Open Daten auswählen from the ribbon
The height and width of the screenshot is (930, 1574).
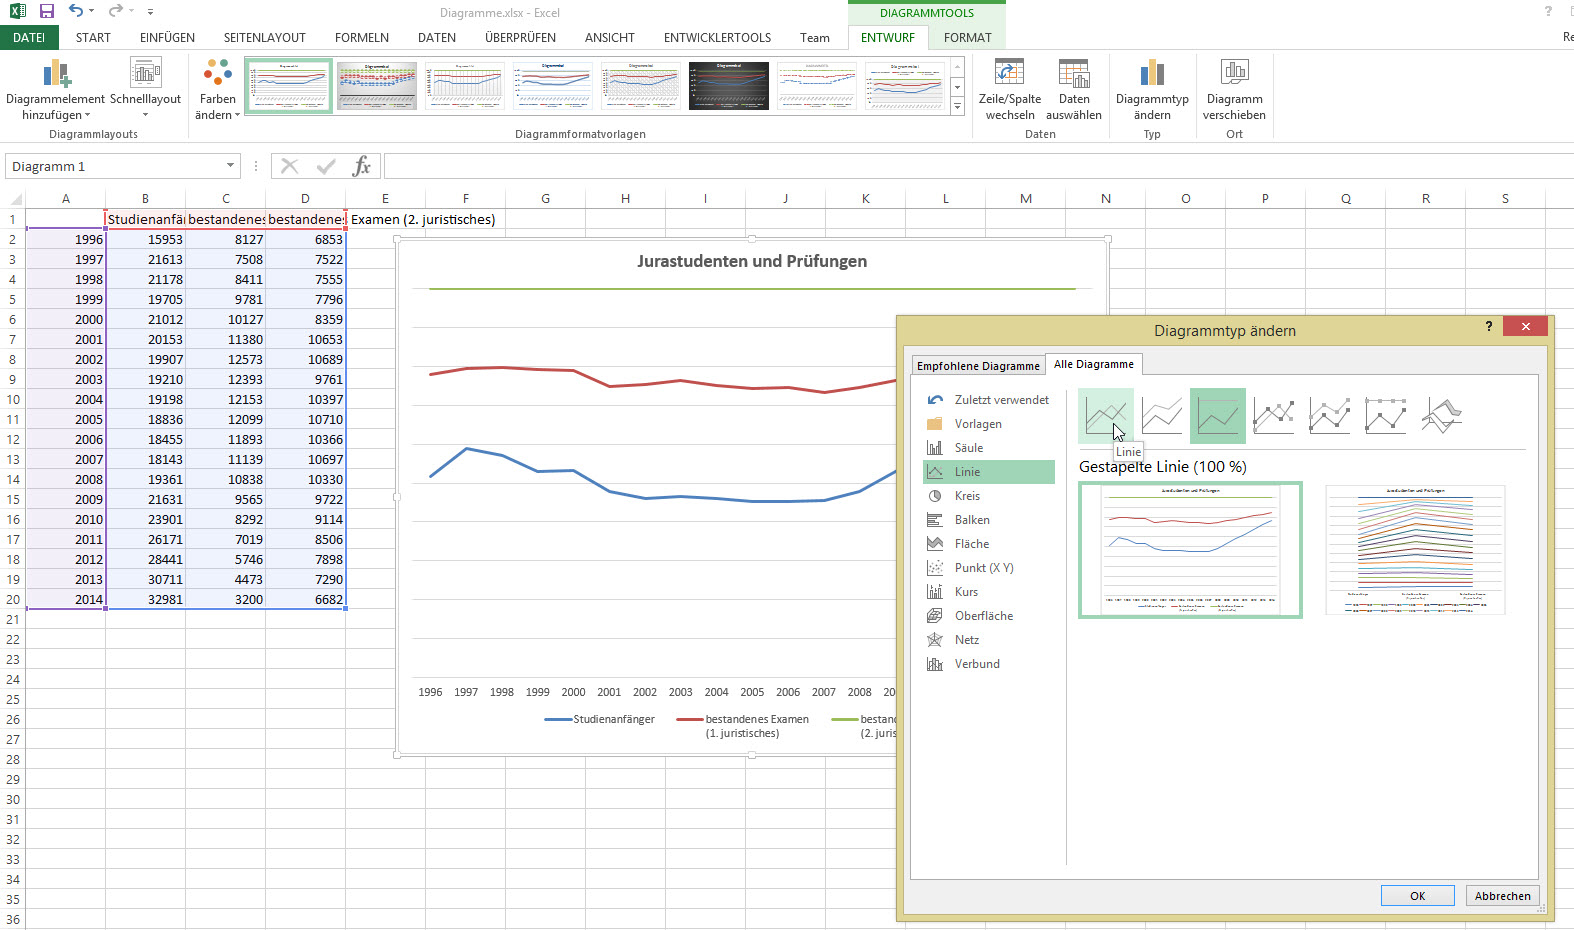click(1073, 90)
